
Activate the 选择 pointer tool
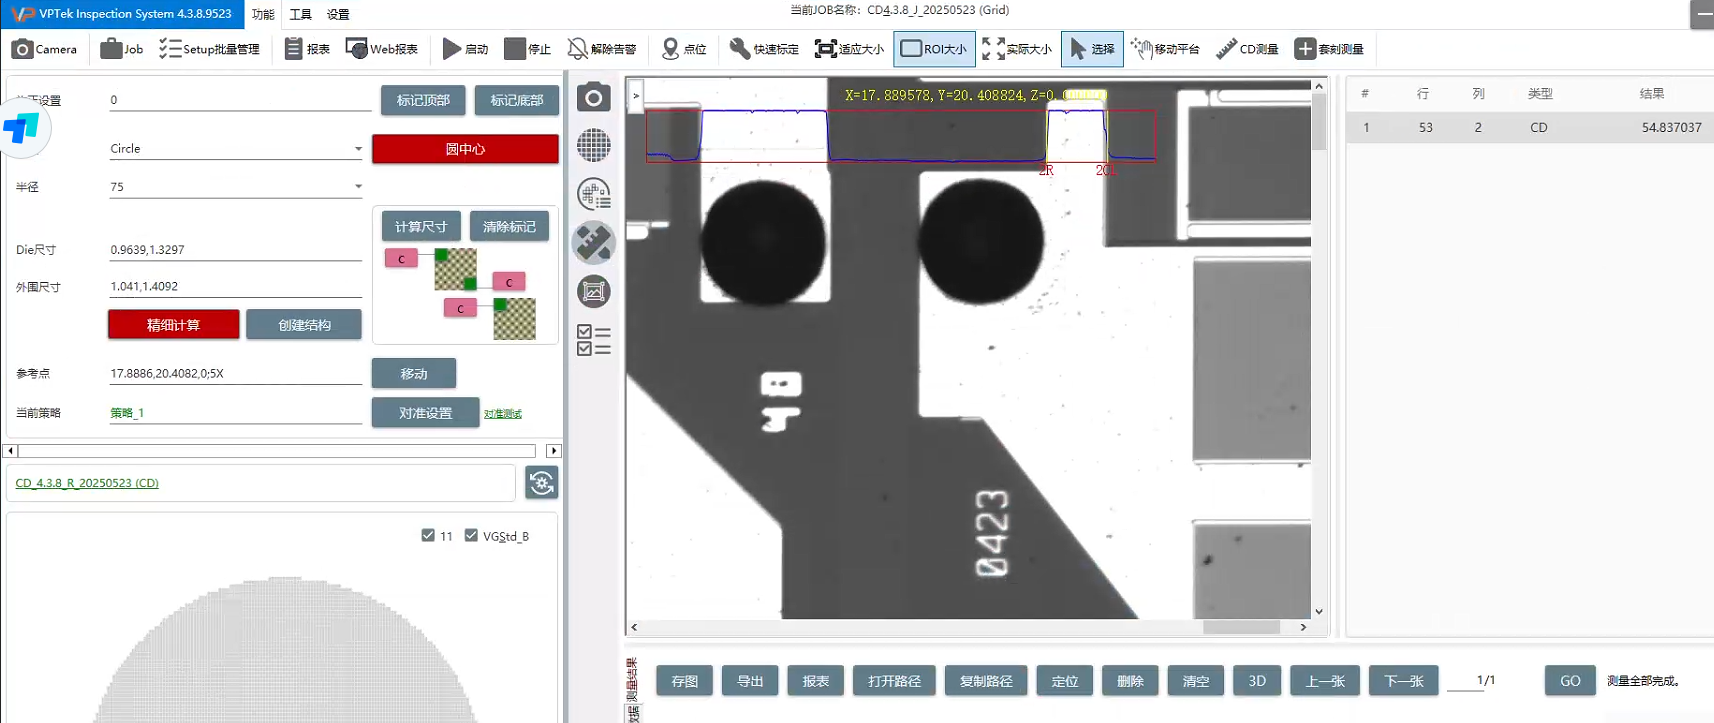(x=1092, y=49)
